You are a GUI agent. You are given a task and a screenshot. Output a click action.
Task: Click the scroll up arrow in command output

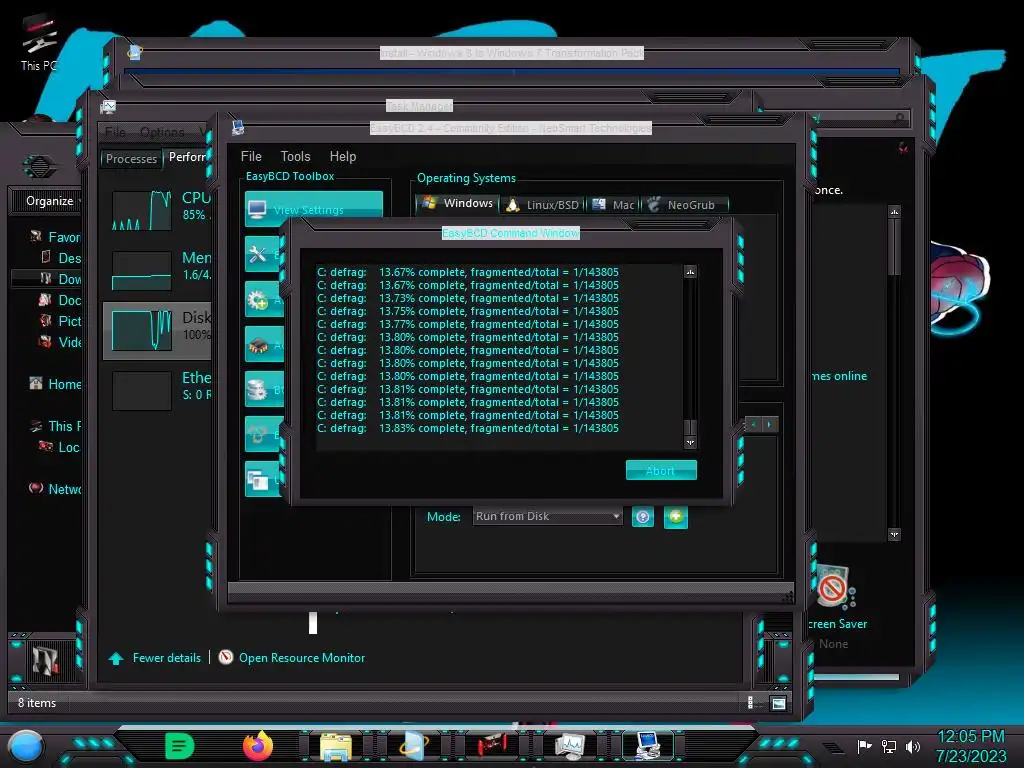pyautogui.click(x=690, y=272)
